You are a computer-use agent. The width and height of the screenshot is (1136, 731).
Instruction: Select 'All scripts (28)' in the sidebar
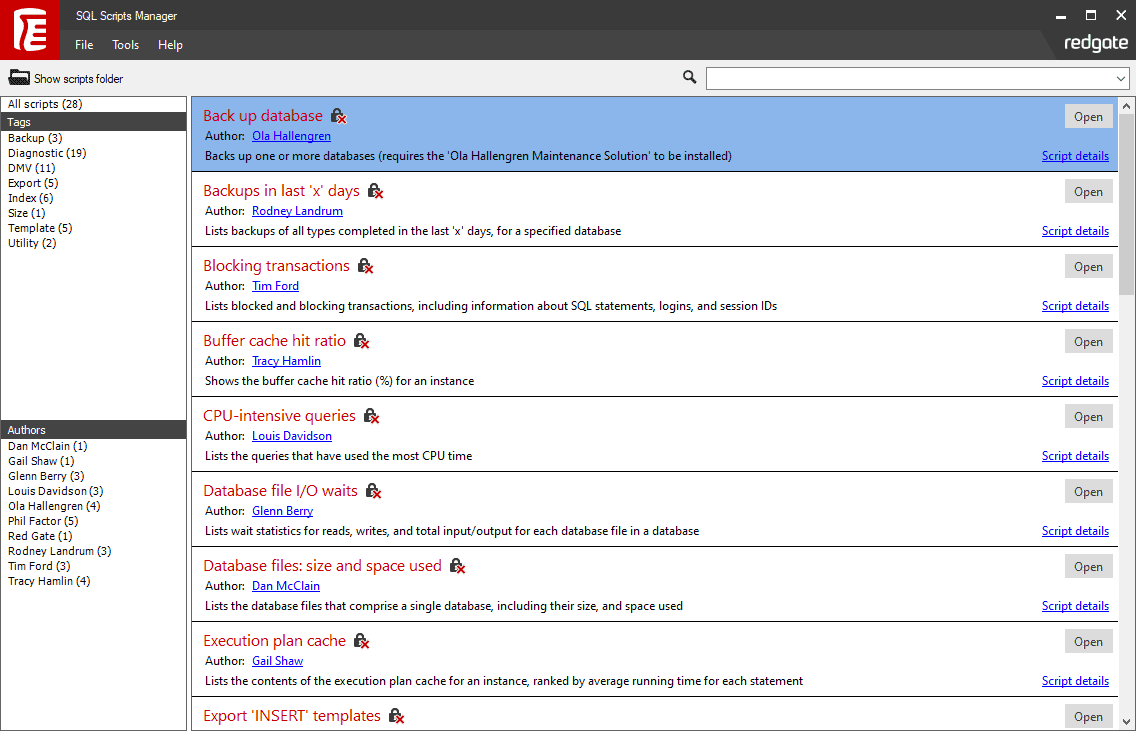(45, 103)
